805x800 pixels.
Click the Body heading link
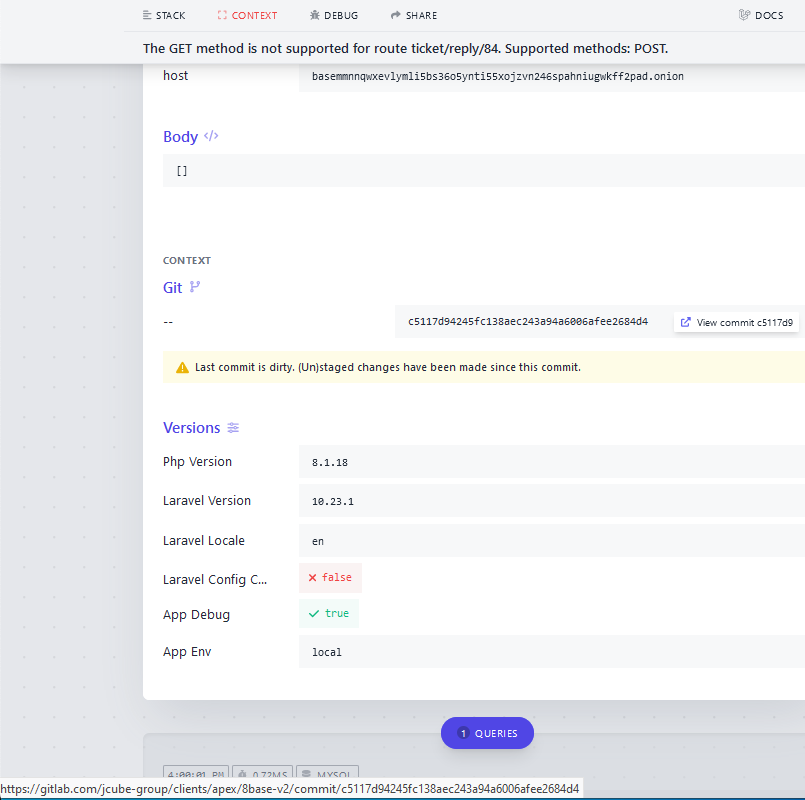click(x=180, y=137)
